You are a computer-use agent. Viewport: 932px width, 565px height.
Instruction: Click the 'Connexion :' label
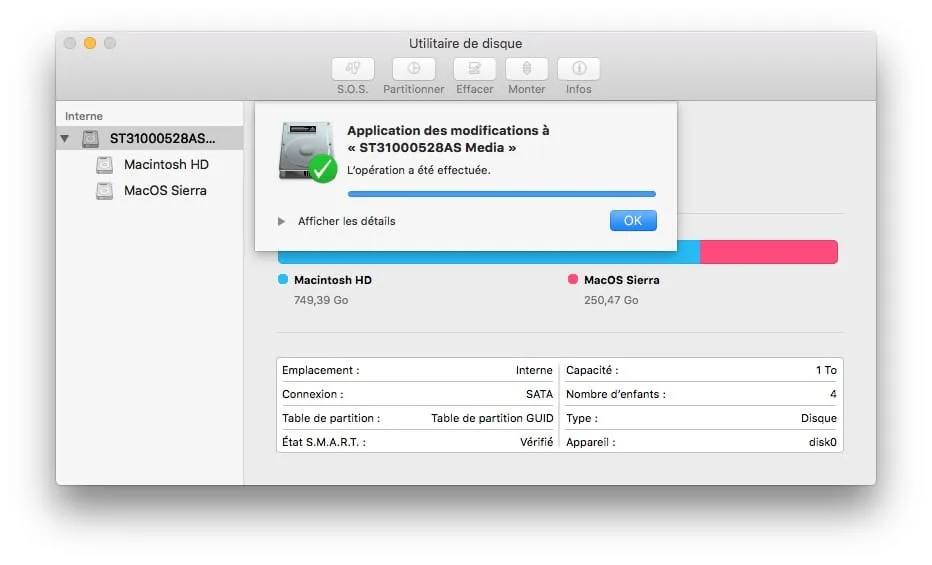pyautogui.click(x=313, y=394)
